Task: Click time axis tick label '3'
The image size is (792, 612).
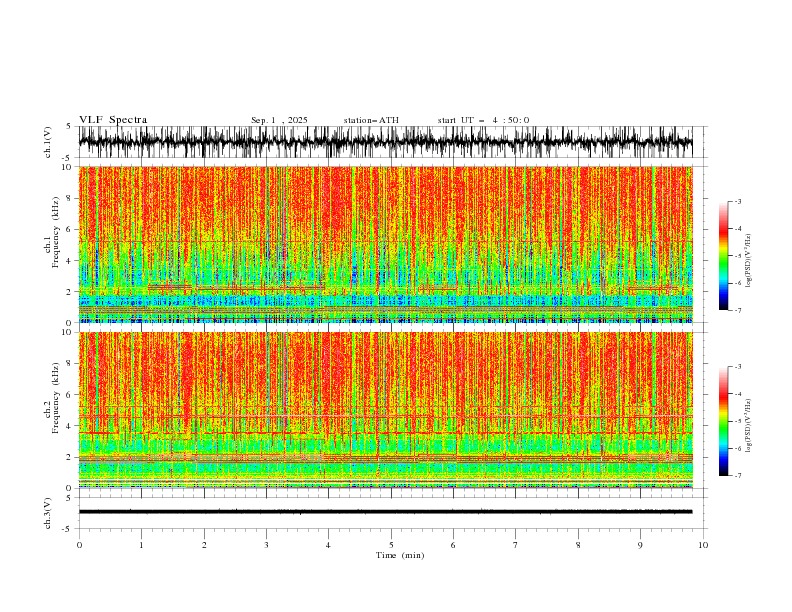Action: (x=266, y=545)
